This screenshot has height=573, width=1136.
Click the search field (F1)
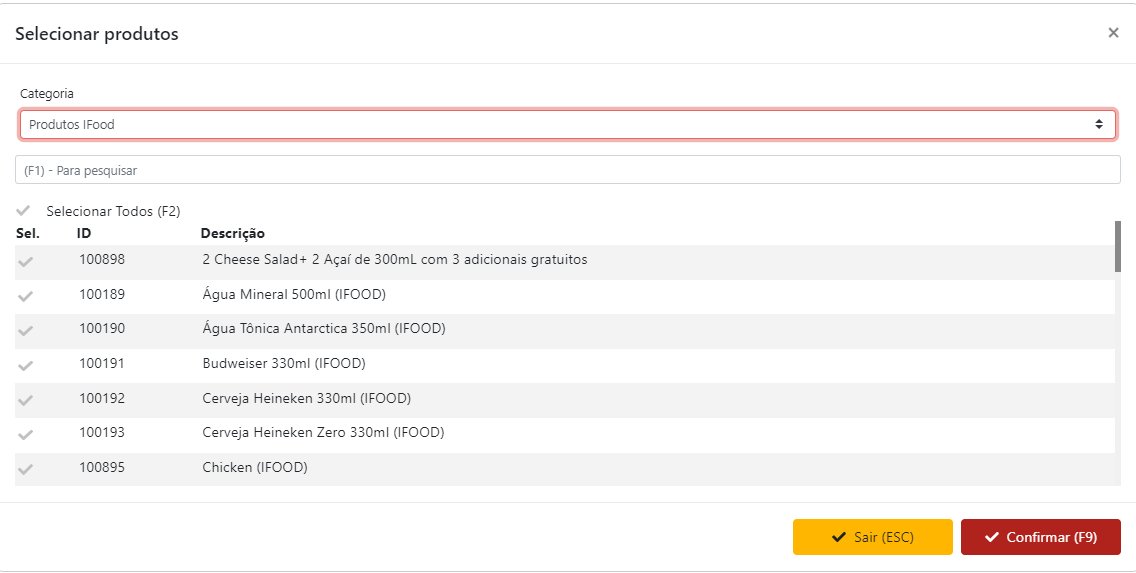pyautogui.click(x=567, y=170)
